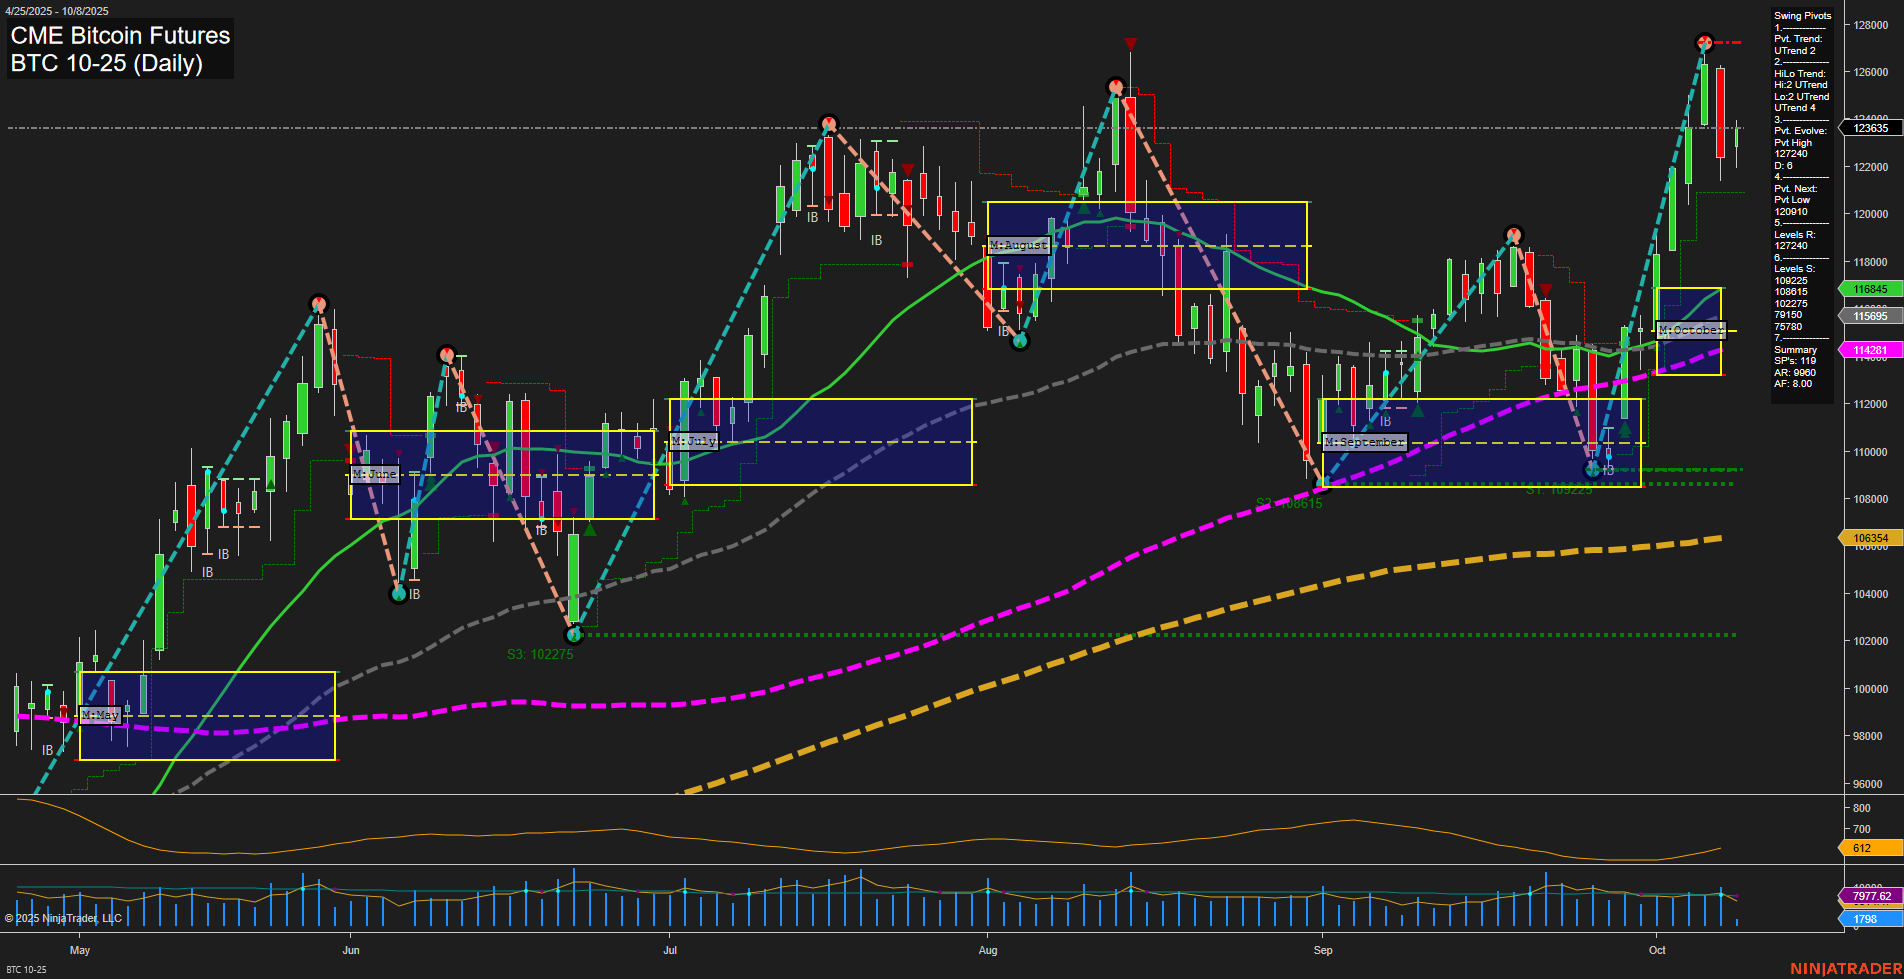
Task: Select the magenta 114281 price axis marker
Action: (x=1870, y=350)
